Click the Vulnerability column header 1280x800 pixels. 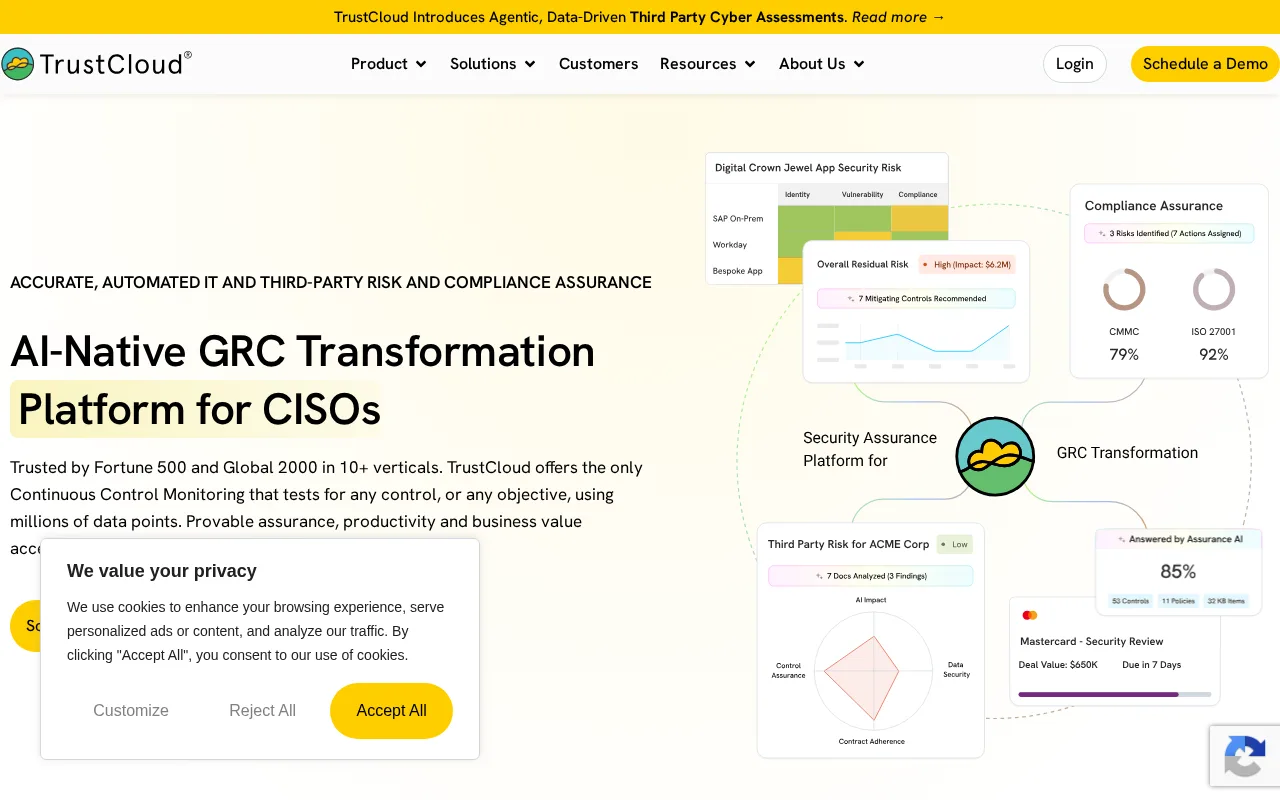[x=863, y=194]
